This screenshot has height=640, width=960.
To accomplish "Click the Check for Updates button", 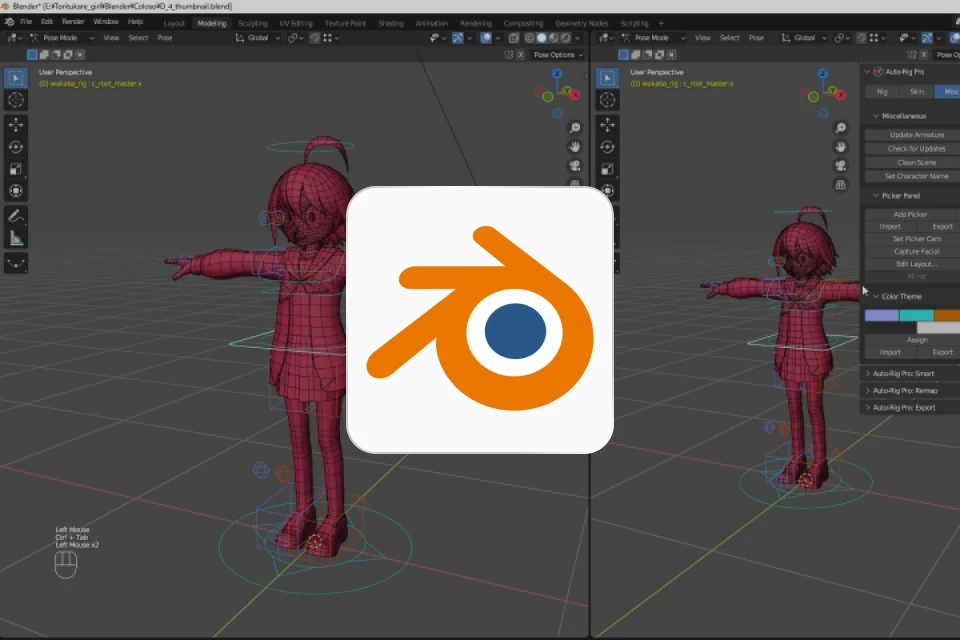I will (912, 149).
